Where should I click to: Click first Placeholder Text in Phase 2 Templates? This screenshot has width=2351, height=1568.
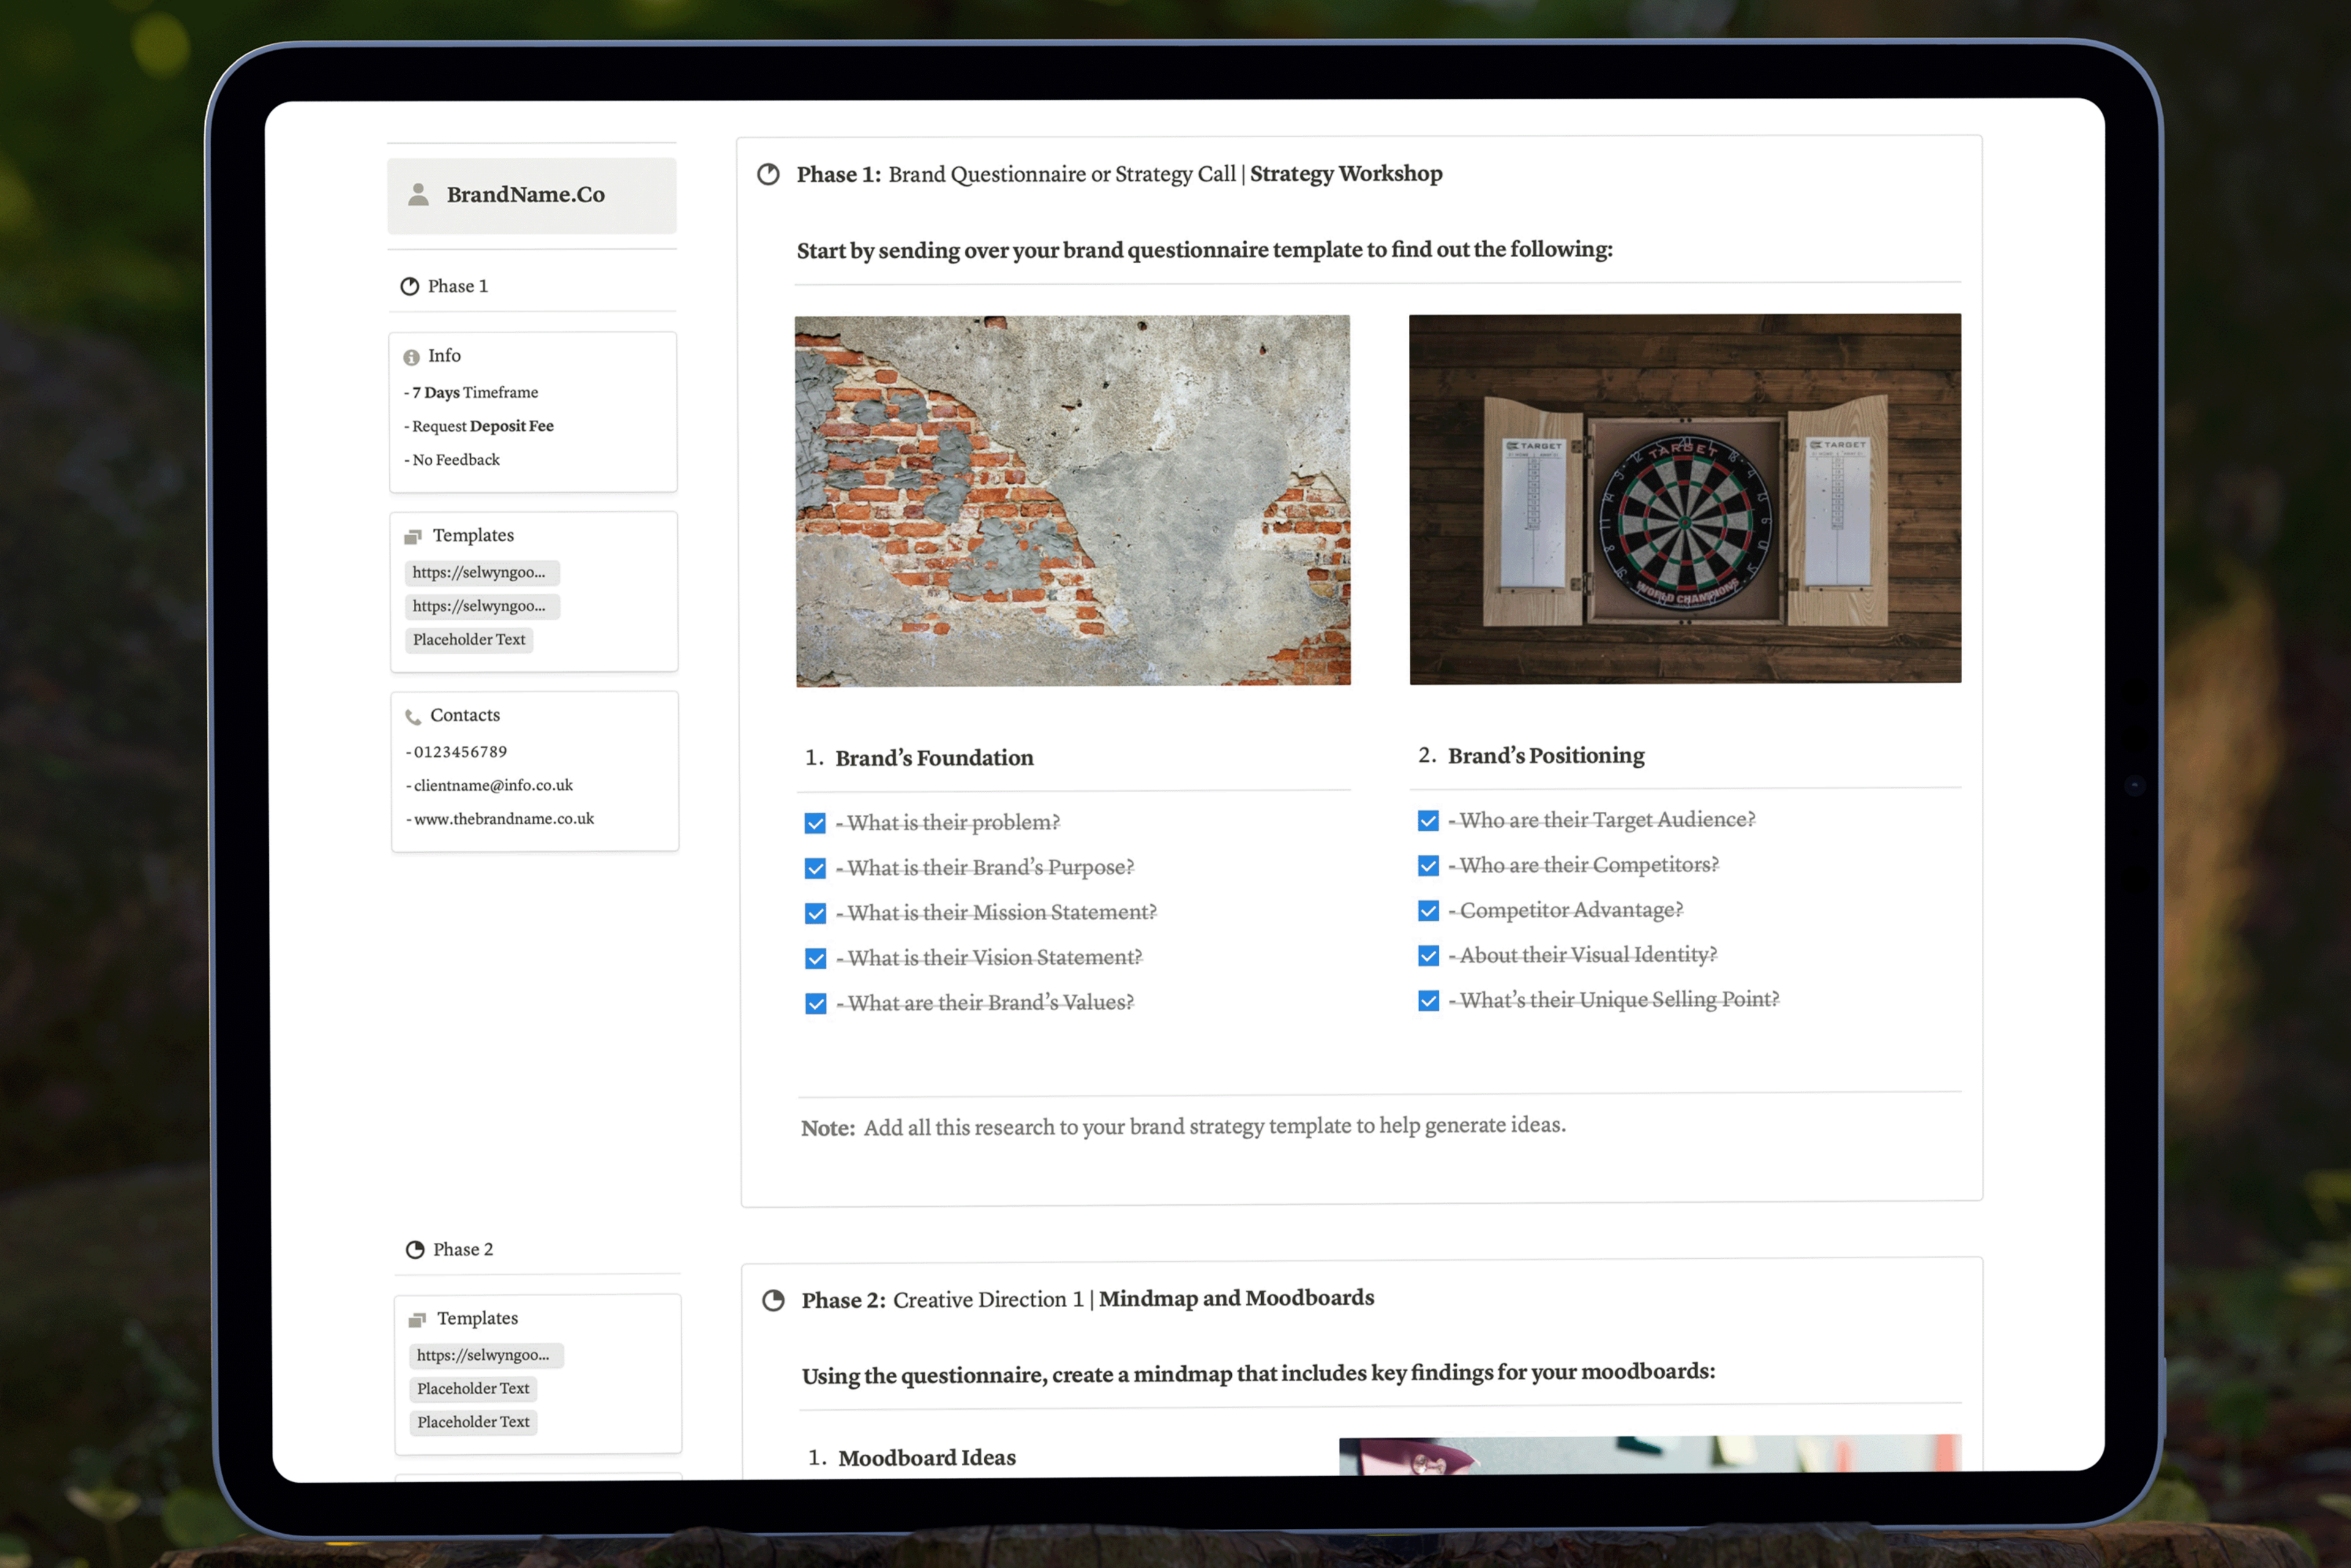pyautogui.click(x=472, y=1389)
